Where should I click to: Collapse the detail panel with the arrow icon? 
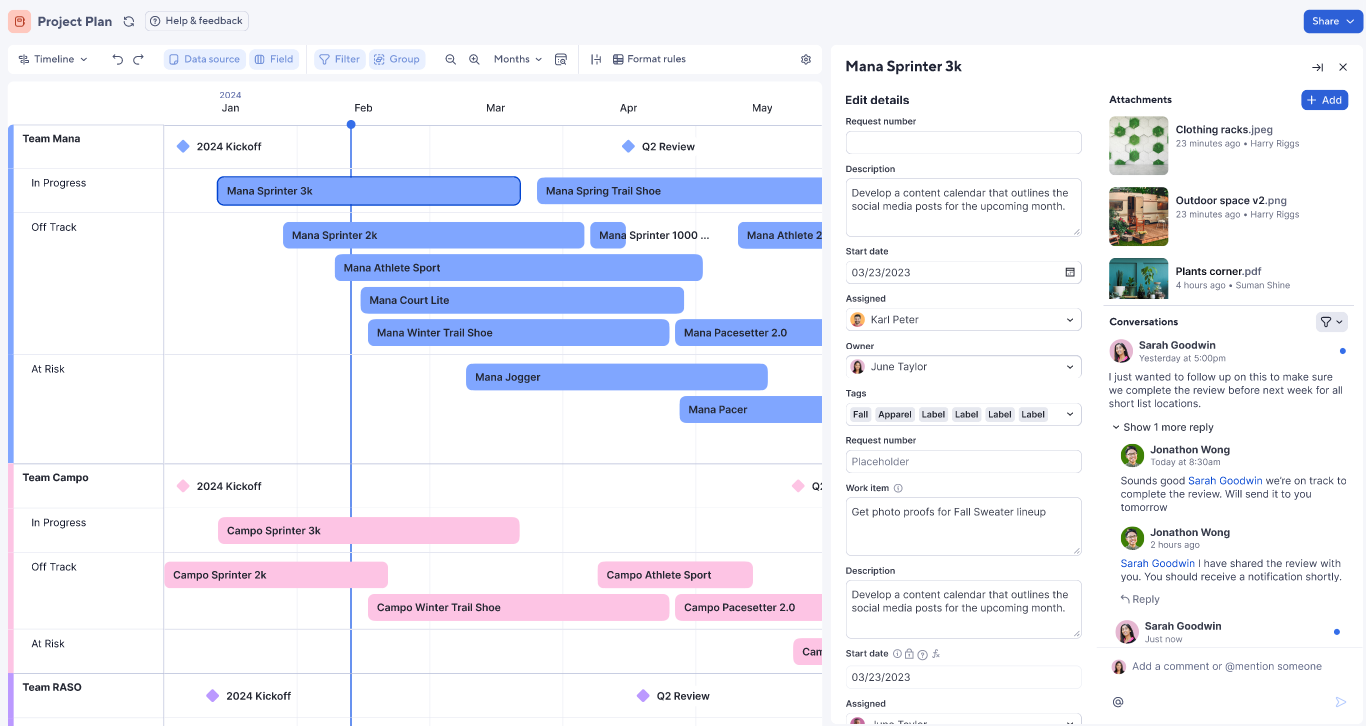tap(1318, 66)
